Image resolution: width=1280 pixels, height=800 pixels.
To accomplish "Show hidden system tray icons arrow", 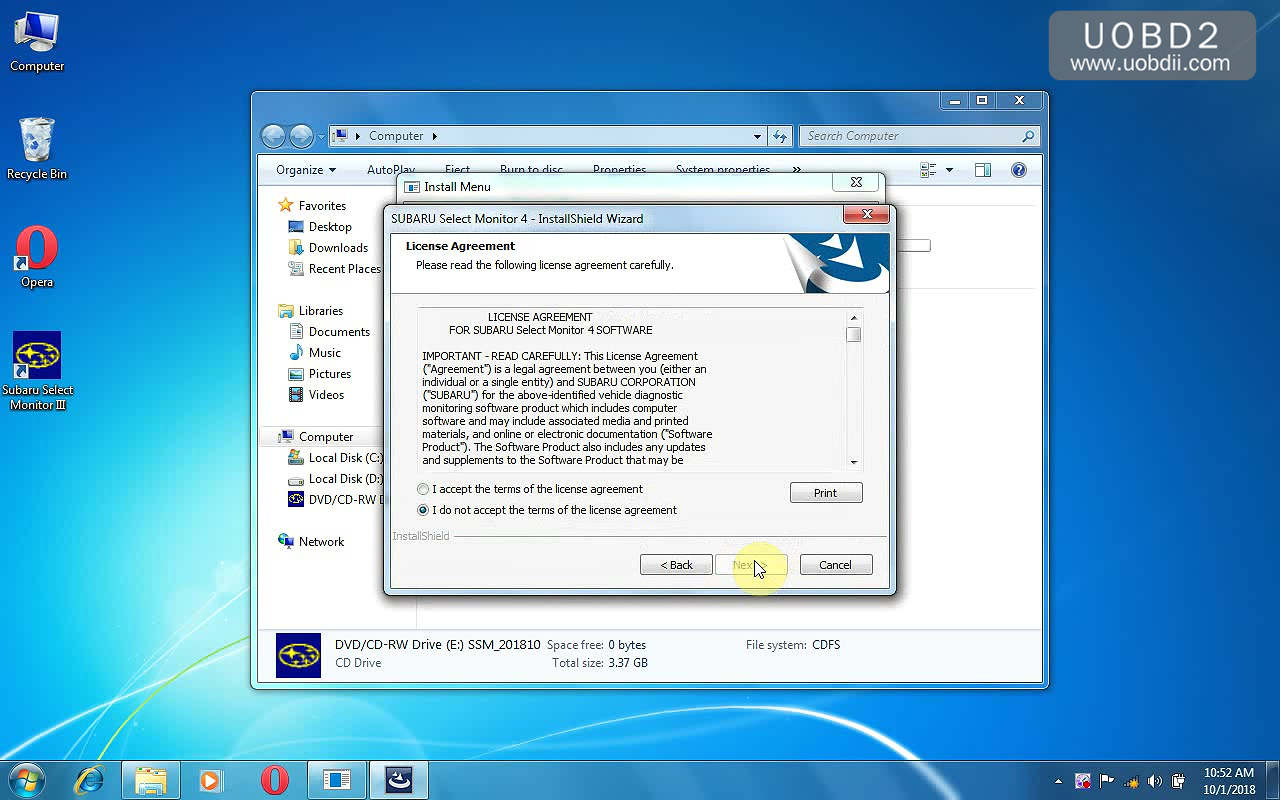I will coord(1058,781).
